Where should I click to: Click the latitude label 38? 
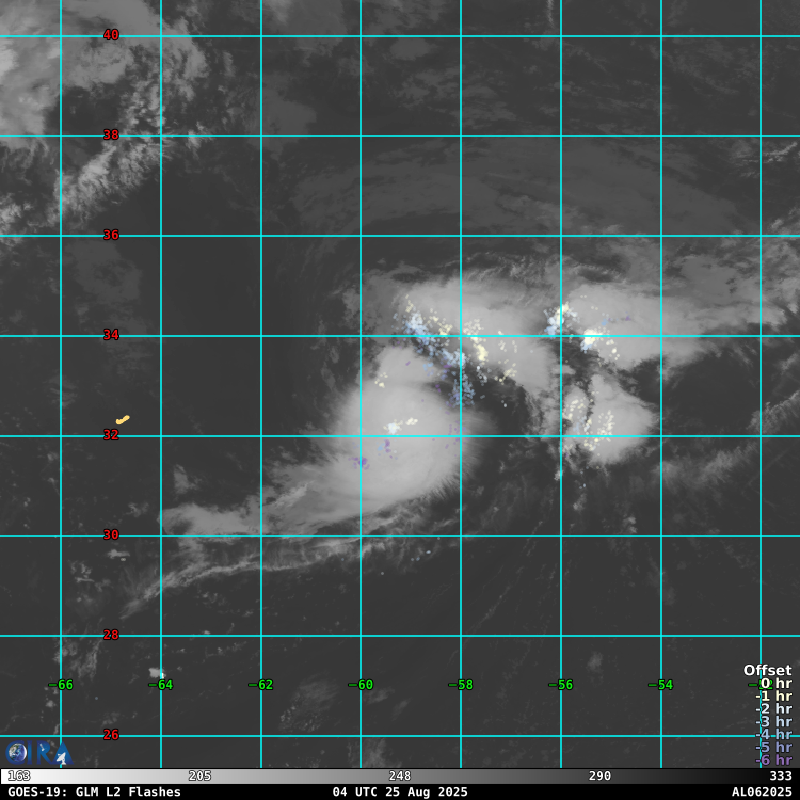click(111, 135)
